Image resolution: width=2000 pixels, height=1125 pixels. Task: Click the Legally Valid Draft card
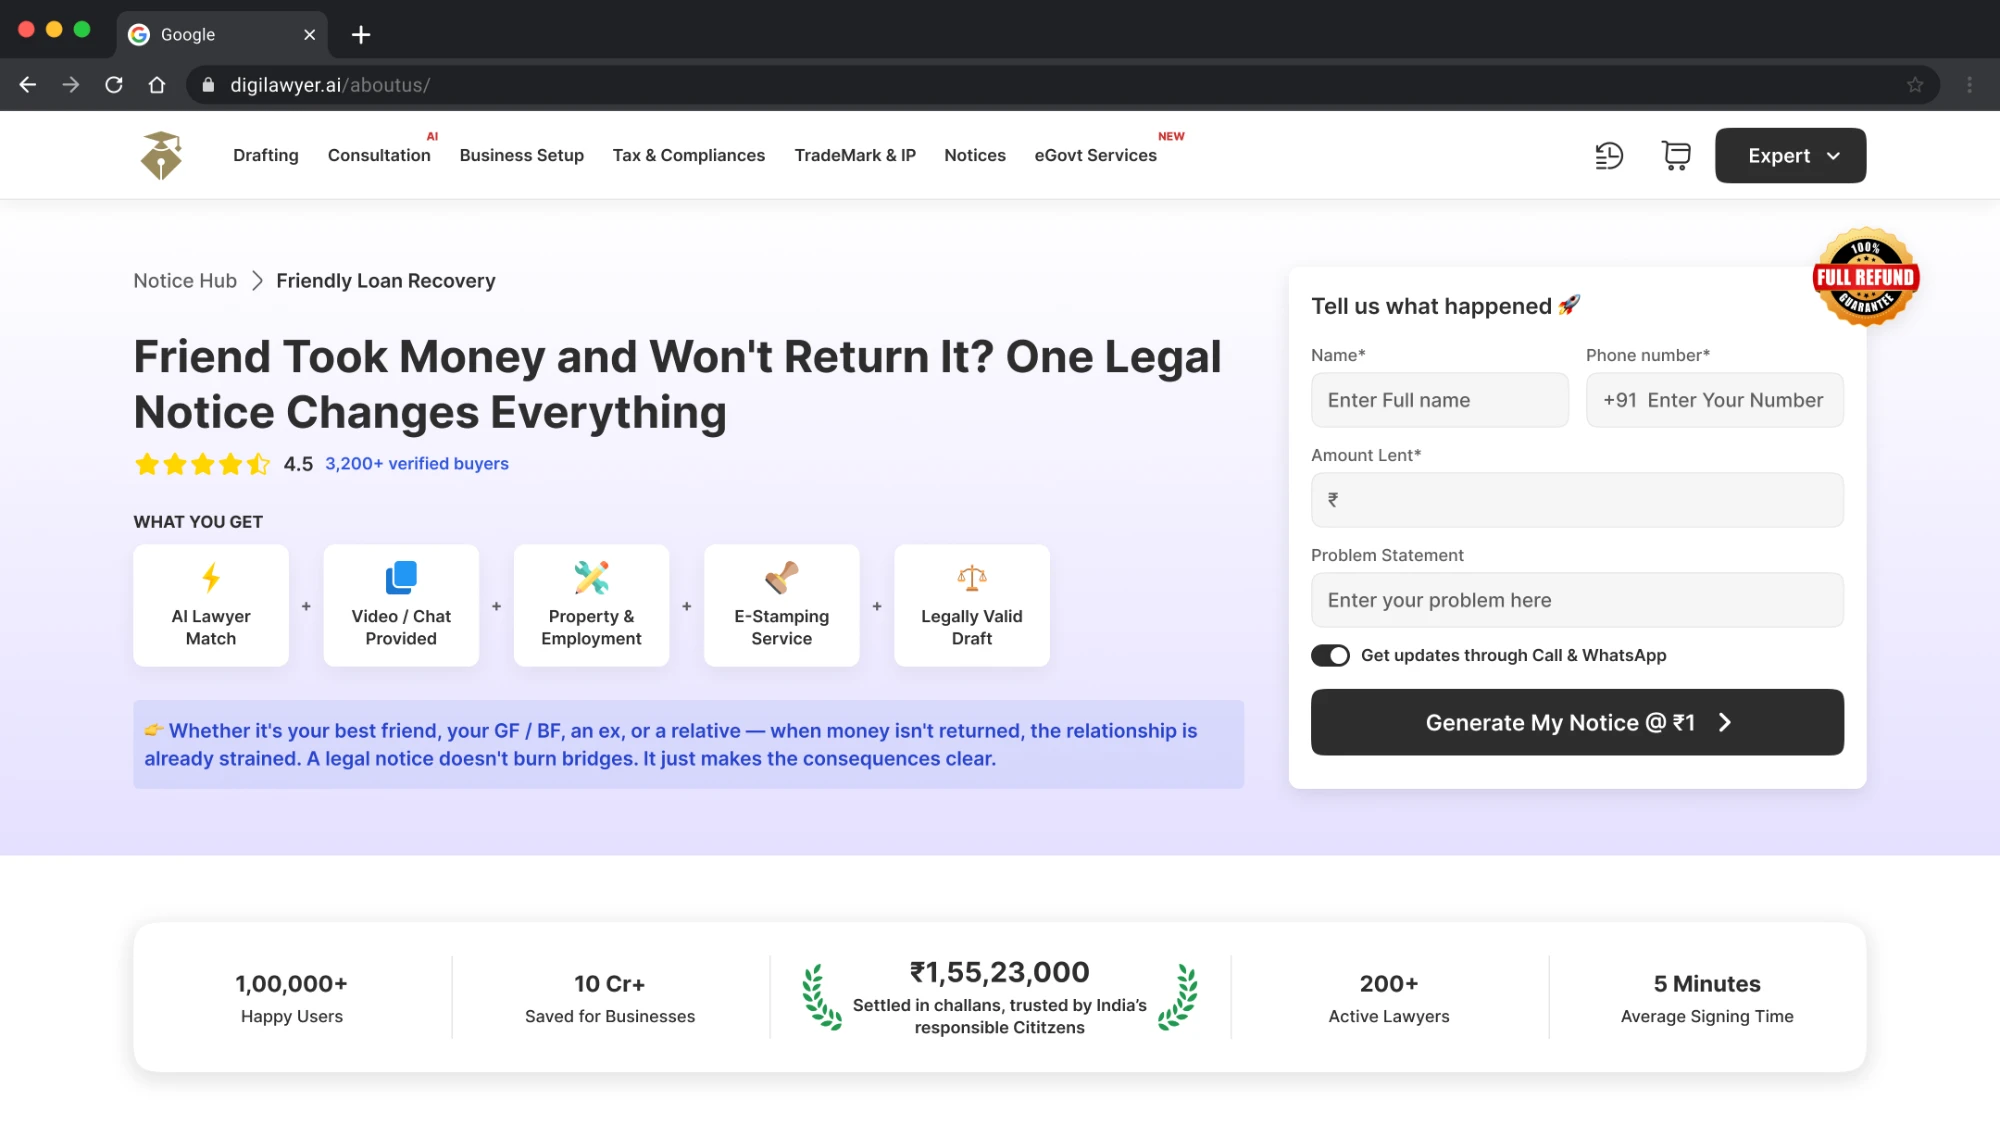pos(972,605)
